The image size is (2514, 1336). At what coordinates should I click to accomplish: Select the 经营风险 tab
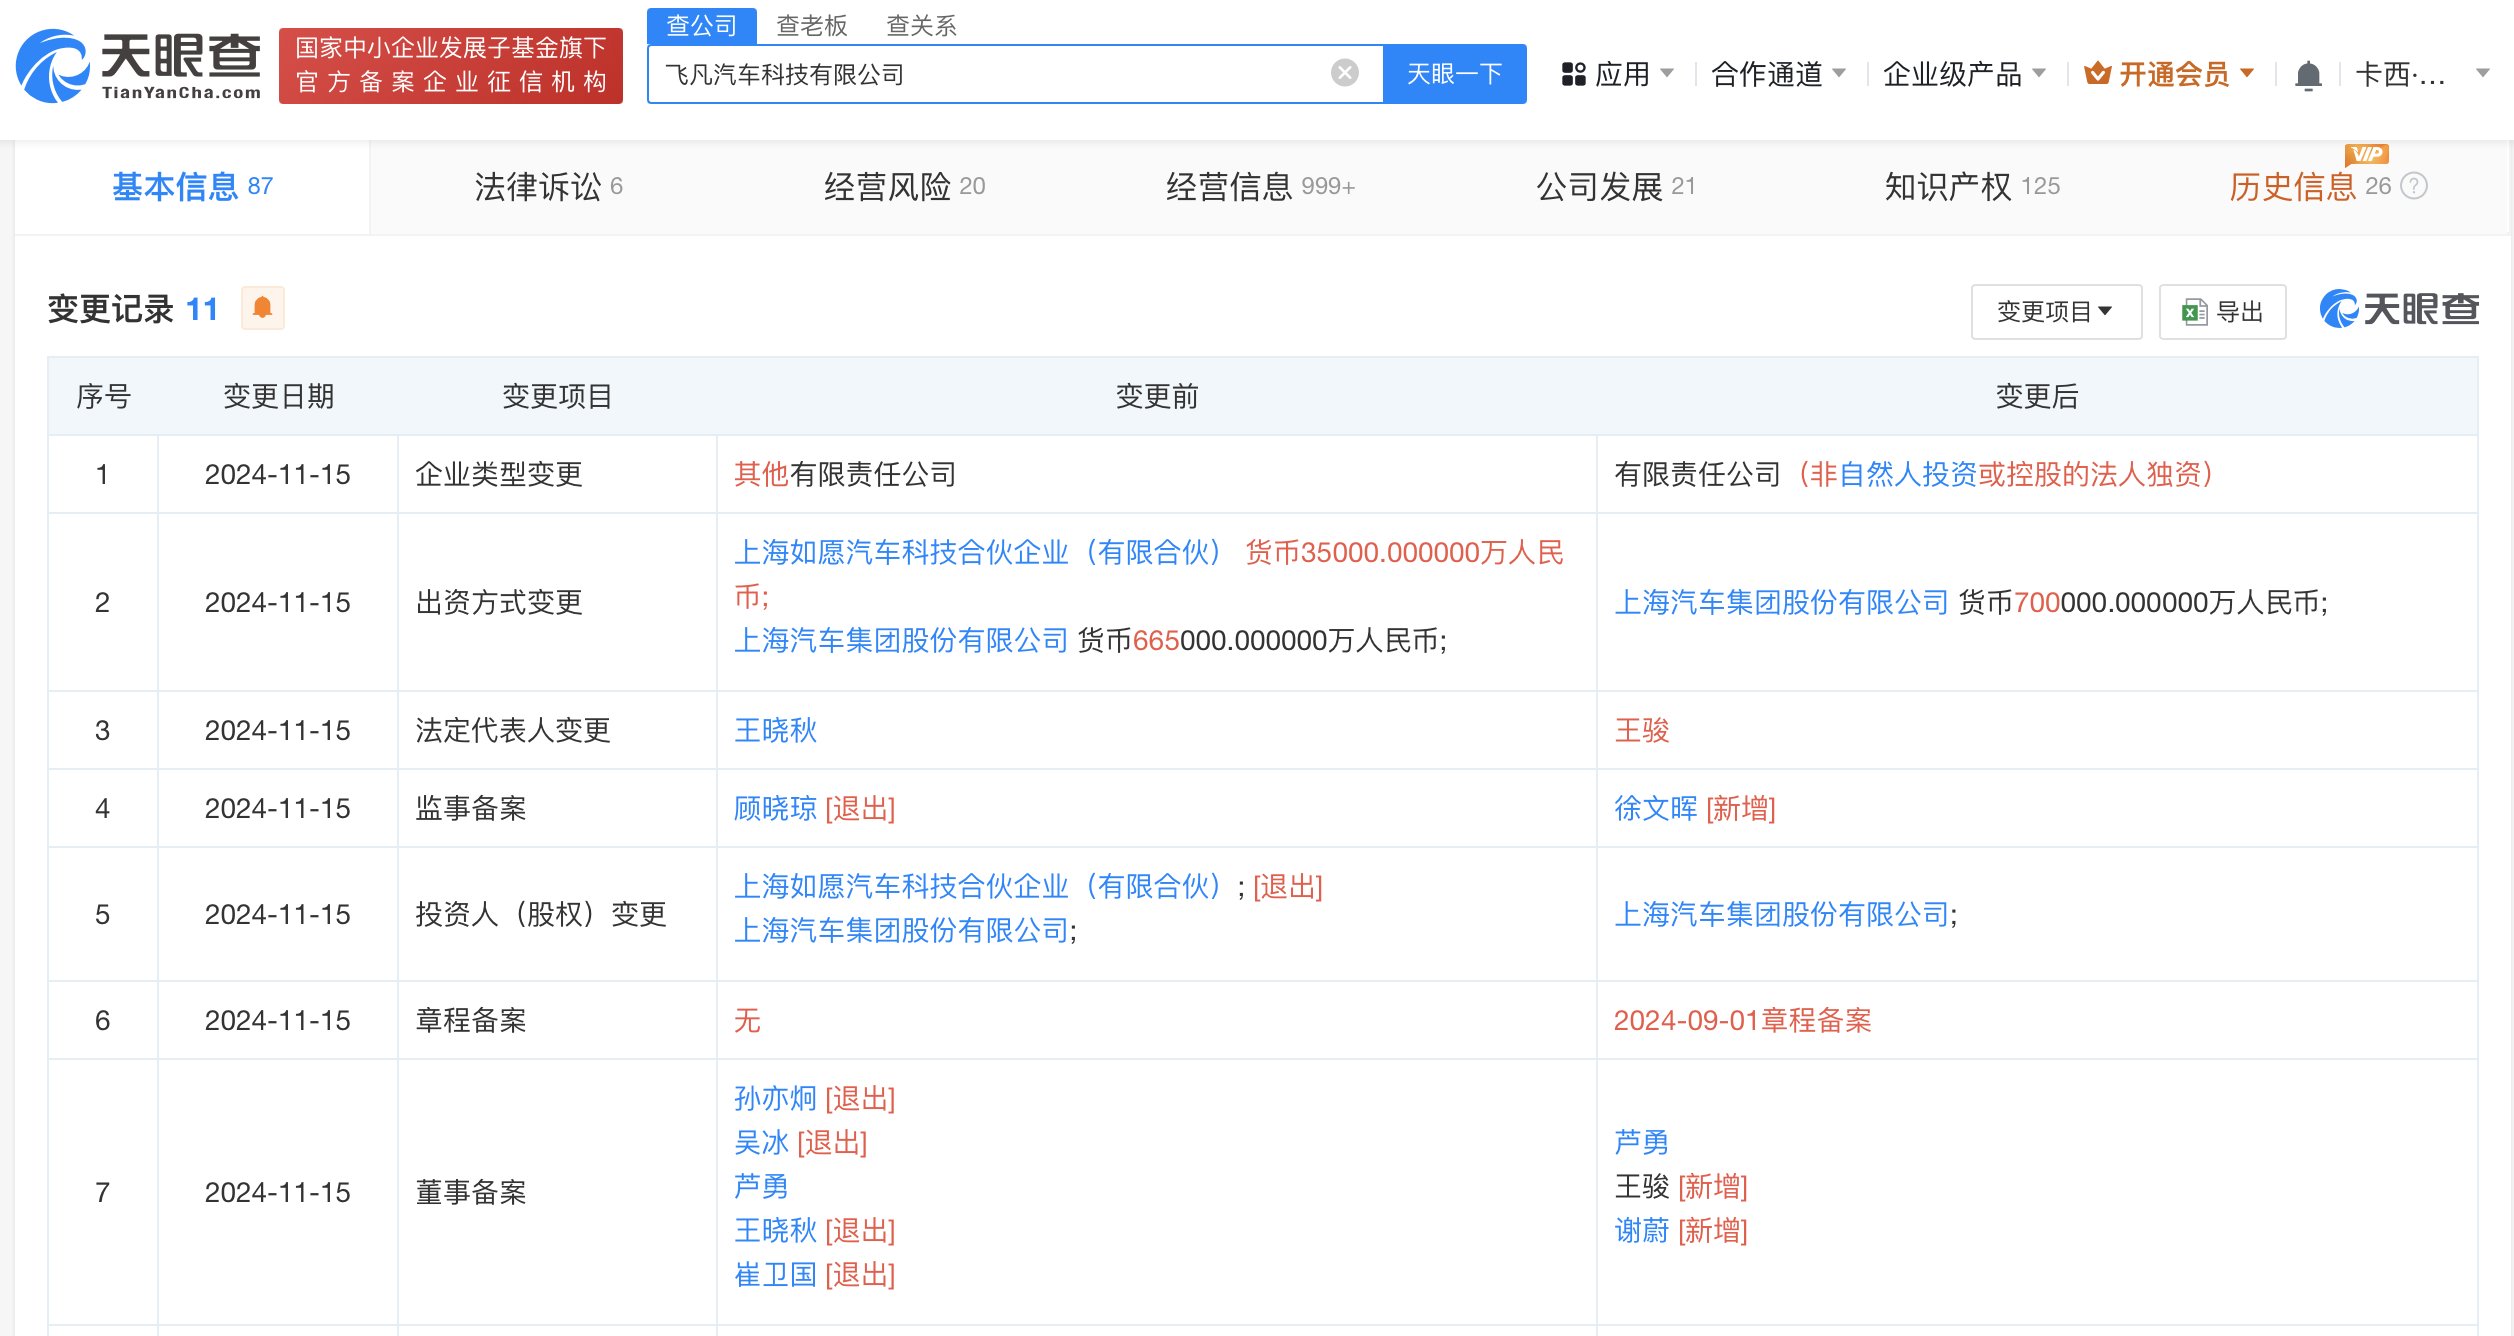pos(904,187)
